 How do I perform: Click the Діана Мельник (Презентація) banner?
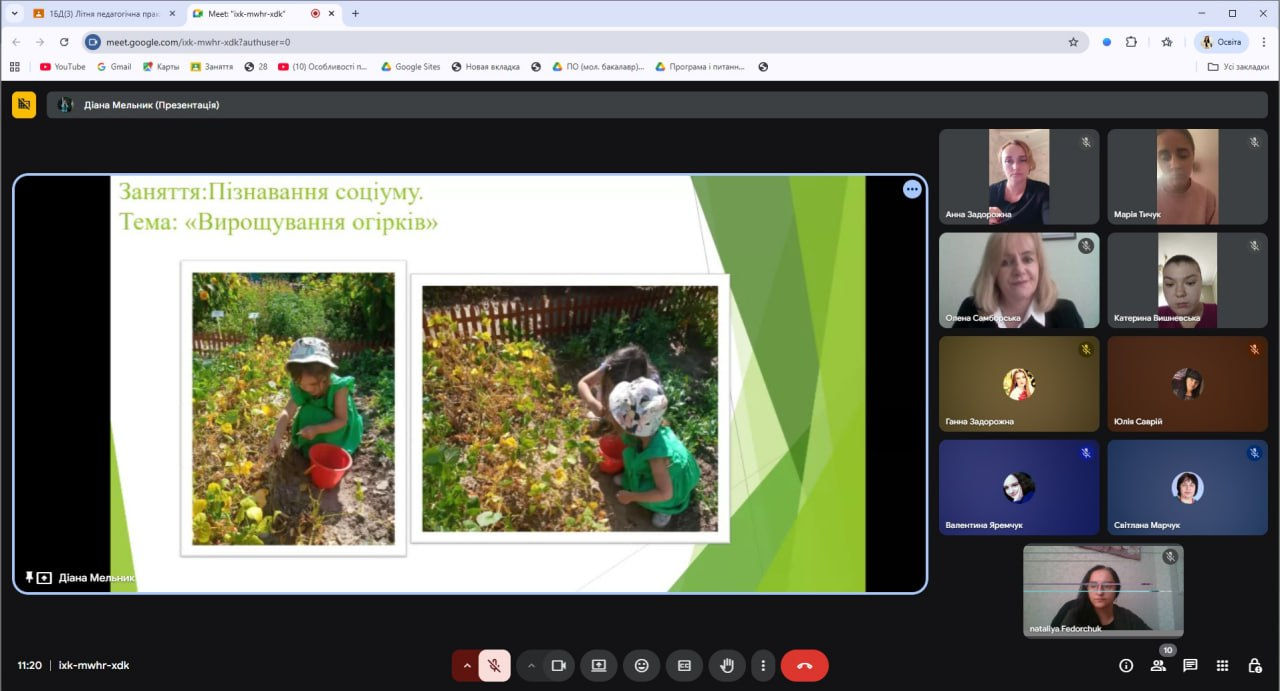(x=657, y=104)
